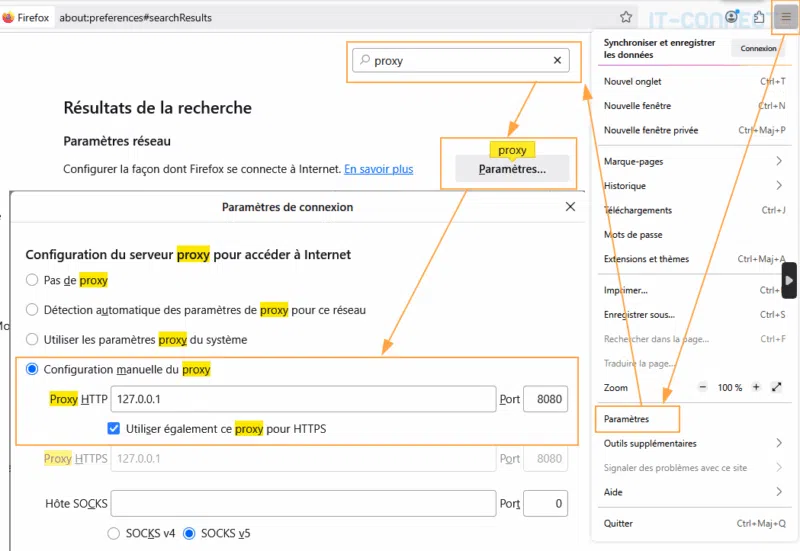This screenshot has height=551, width=800.
Task: Click the Paramètres réseau heading
Action: [117, 141]
